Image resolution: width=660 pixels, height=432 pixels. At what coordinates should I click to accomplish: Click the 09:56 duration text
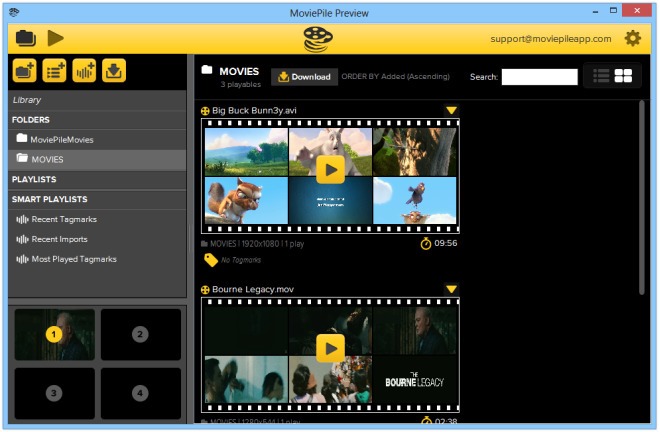[x=446, y=243]
